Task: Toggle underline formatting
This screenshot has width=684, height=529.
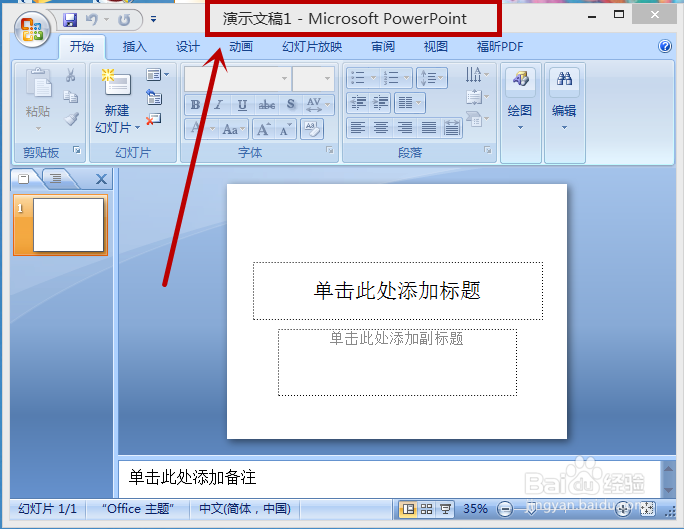Action: (x=243, y=105)
